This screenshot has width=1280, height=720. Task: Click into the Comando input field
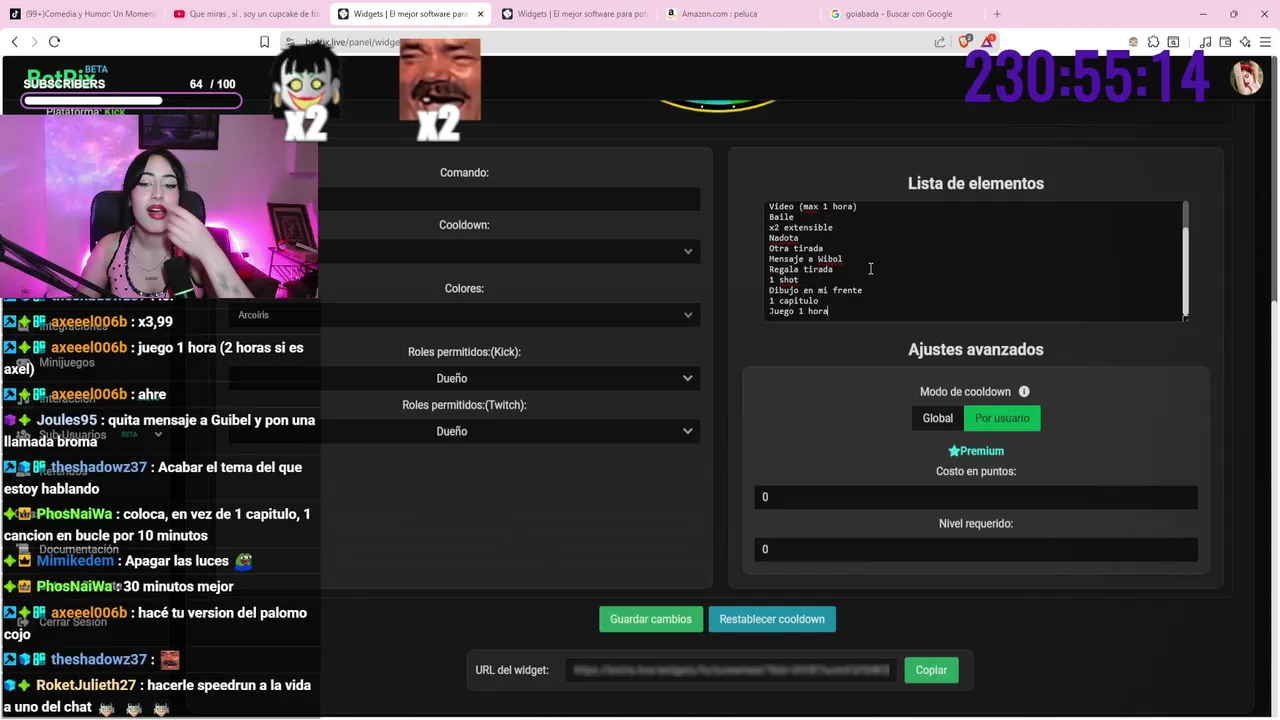pyautogui.click(x=464, y=199)
